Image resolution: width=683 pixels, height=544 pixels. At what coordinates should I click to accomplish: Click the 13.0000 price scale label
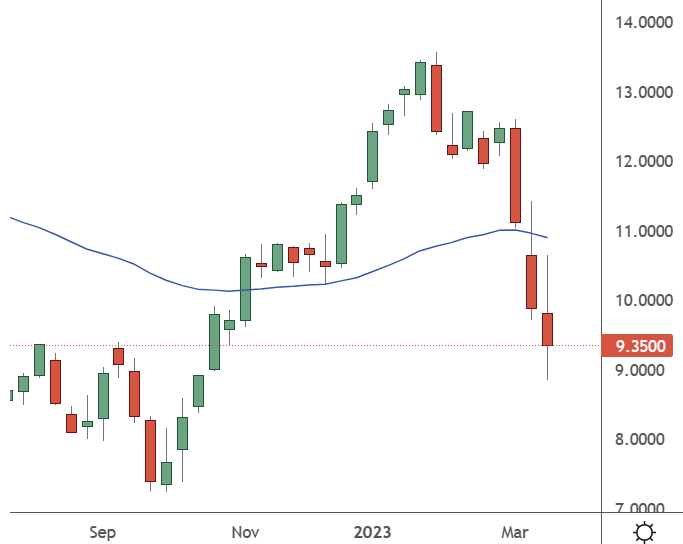[641, 92]
